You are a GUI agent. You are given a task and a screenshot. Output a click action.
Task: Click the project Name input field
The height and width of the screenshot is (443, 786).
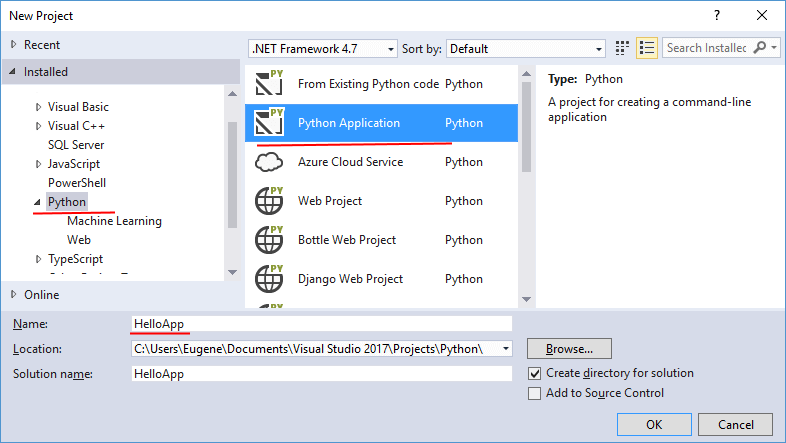321,324
